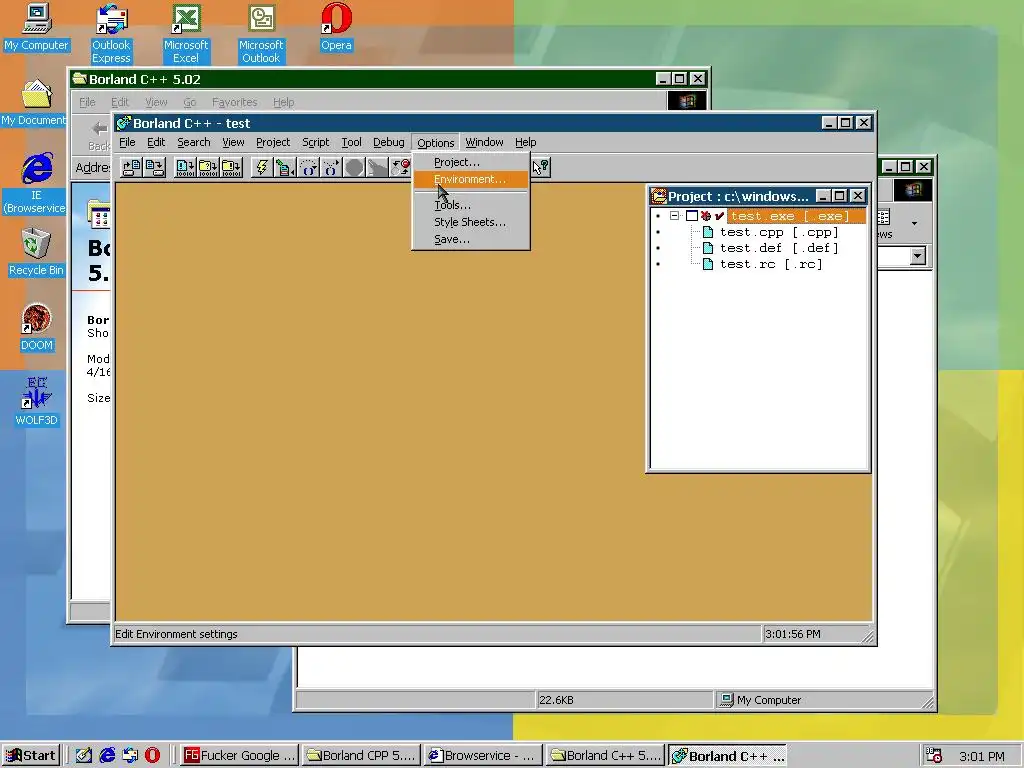Click the 22.6KB status bar entry
Image resolution: width=1024 pixels, height=768 pixels.
click(556, 700)
